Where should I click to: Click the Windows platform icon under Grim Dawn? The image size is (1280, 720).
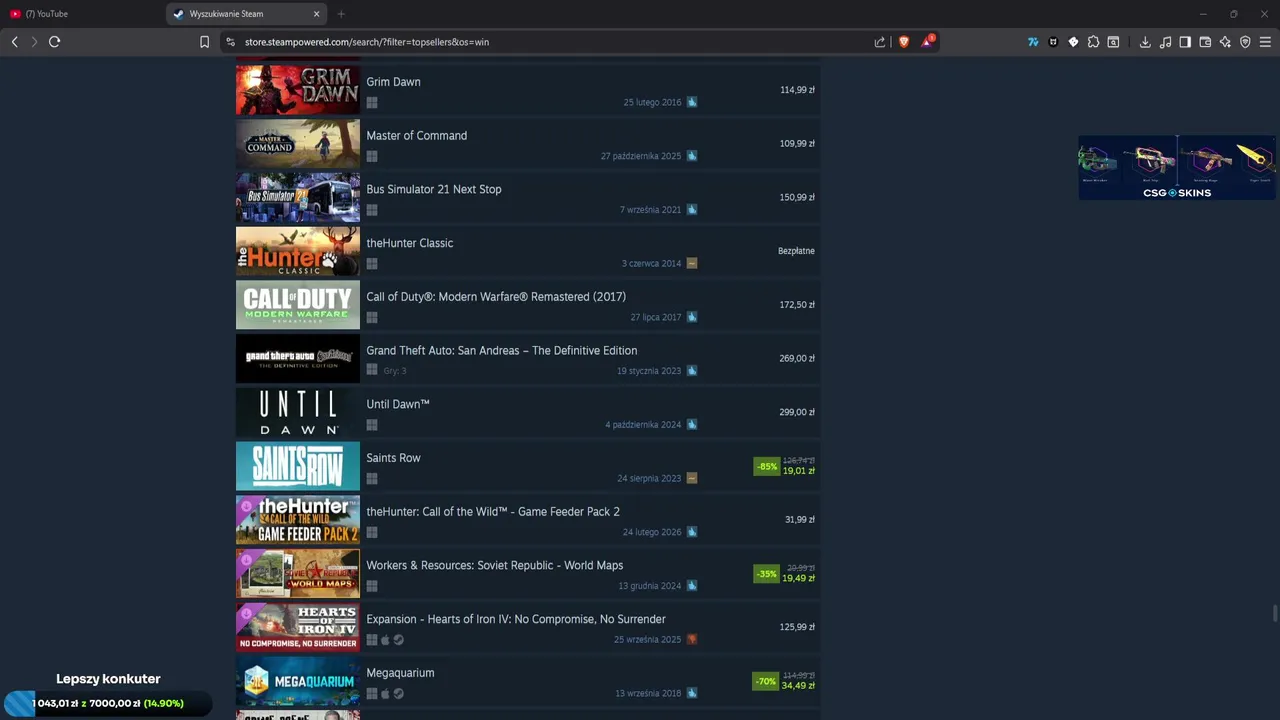[x=372, y=103]
